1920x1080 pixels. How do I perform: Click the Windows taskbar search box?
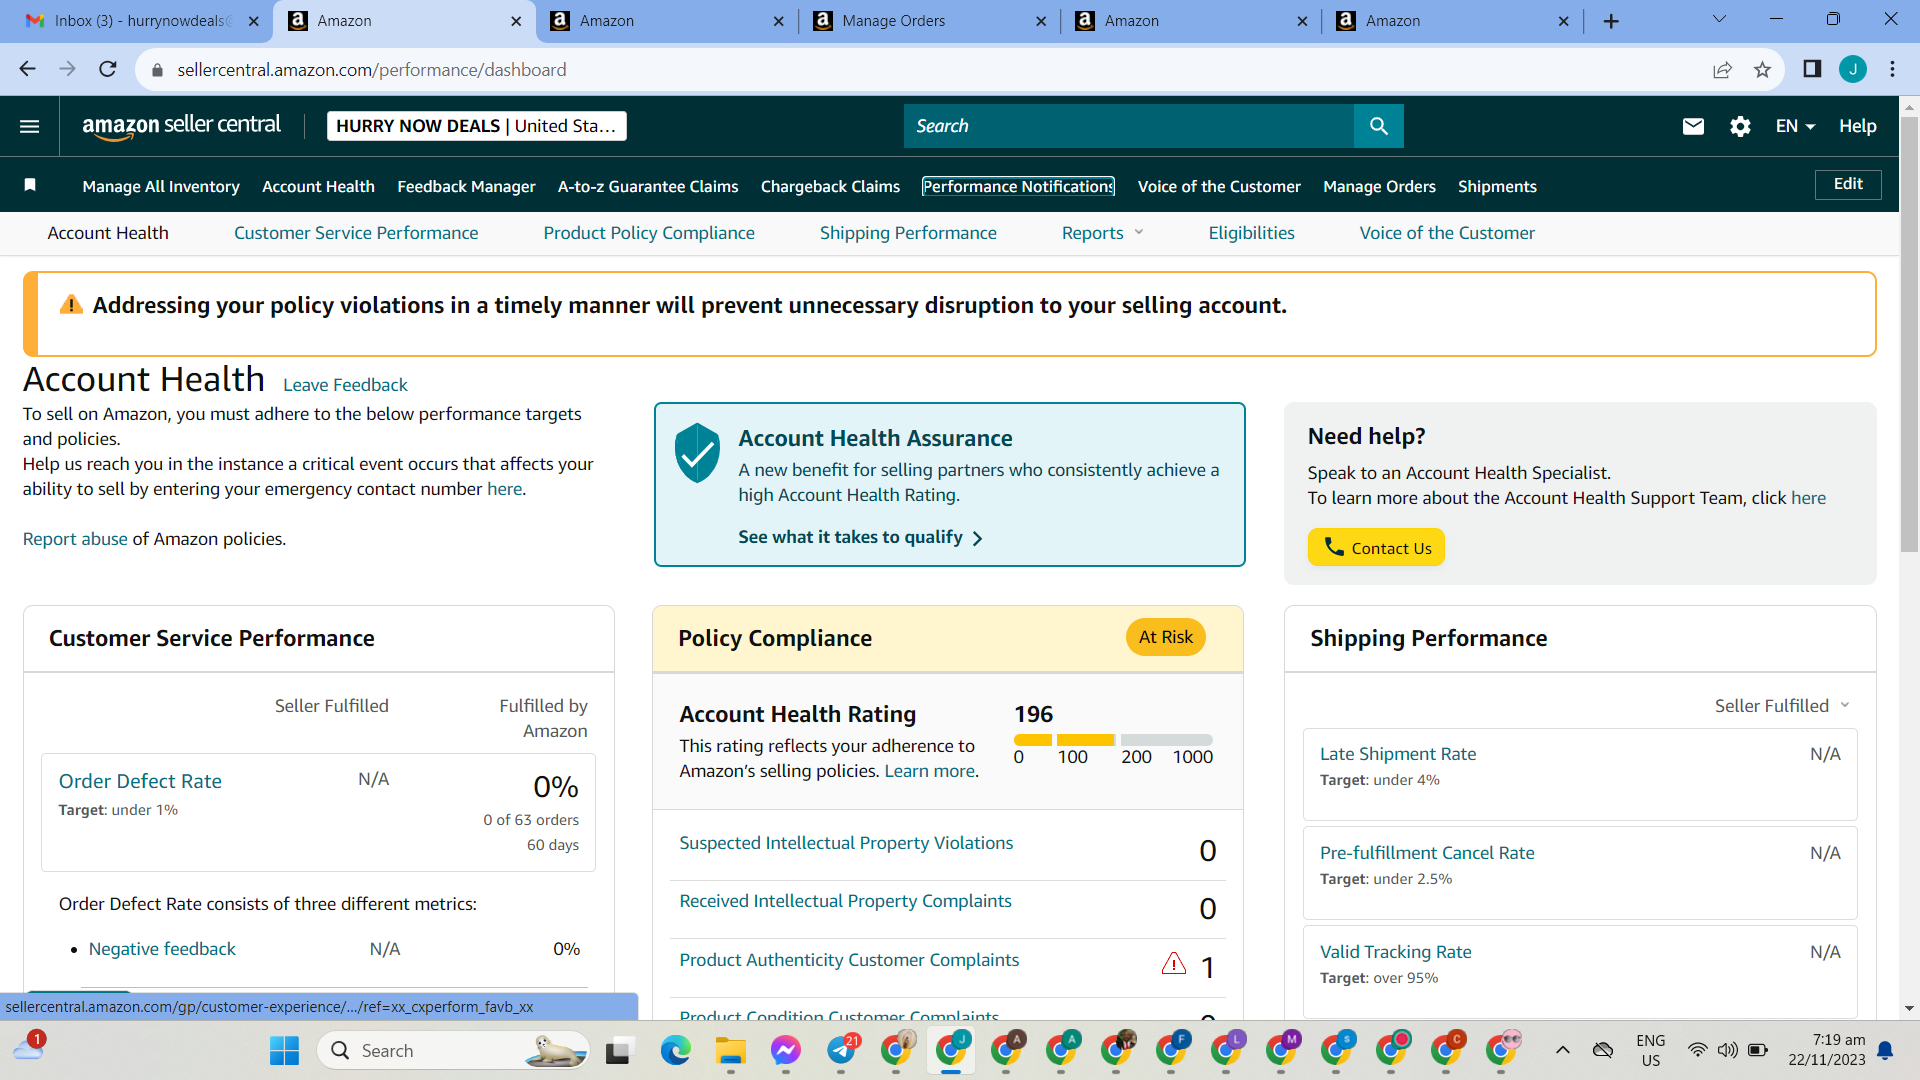[x=453, y=1050]
